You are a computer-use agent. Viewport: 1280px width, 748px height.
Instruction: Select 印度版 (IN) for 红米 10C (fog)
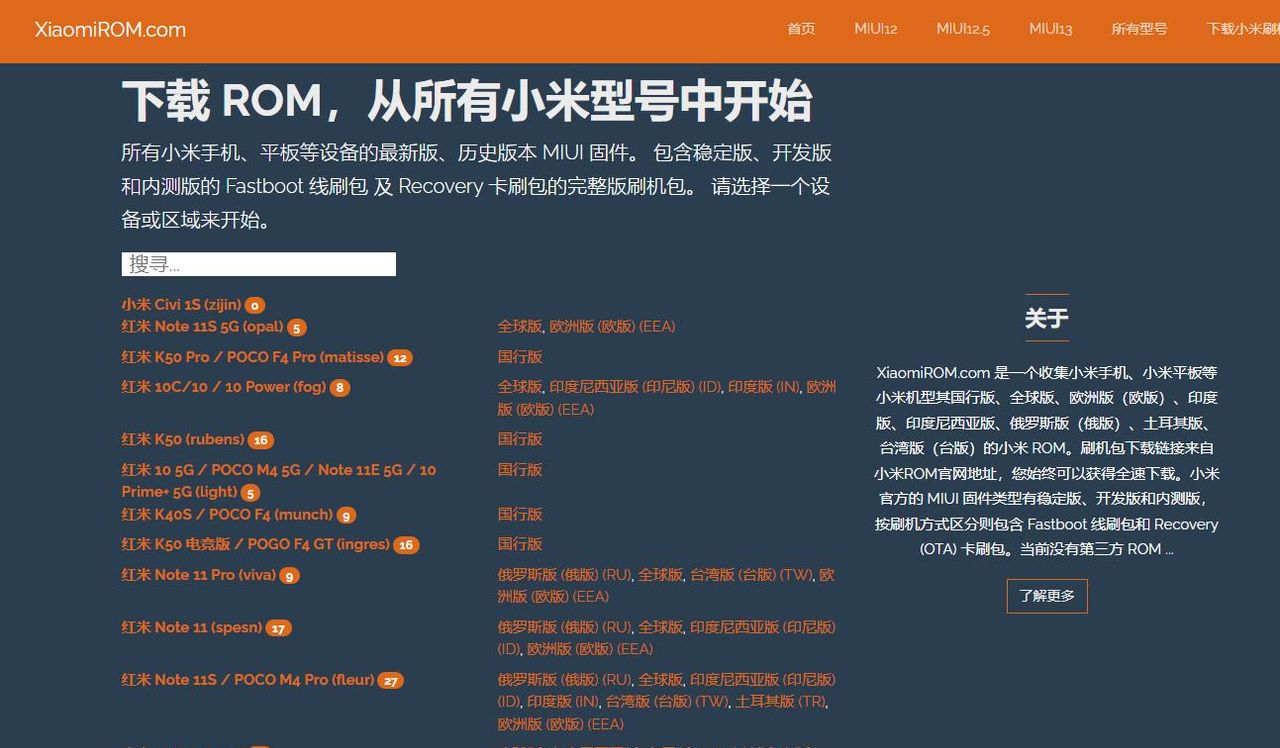(764, 387)
